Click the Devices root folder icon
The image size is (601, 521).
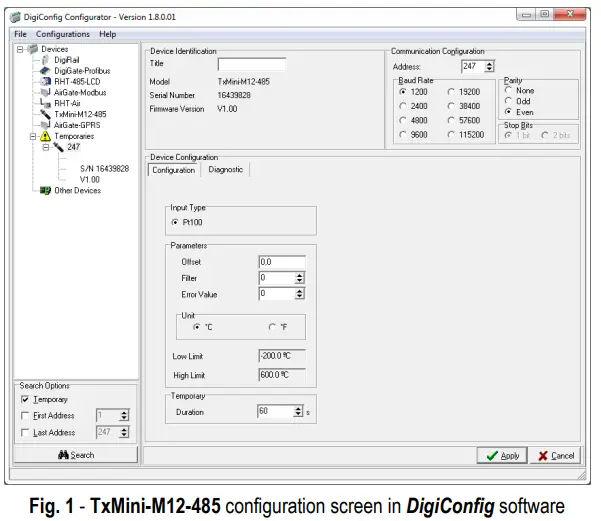pos(33,49)
